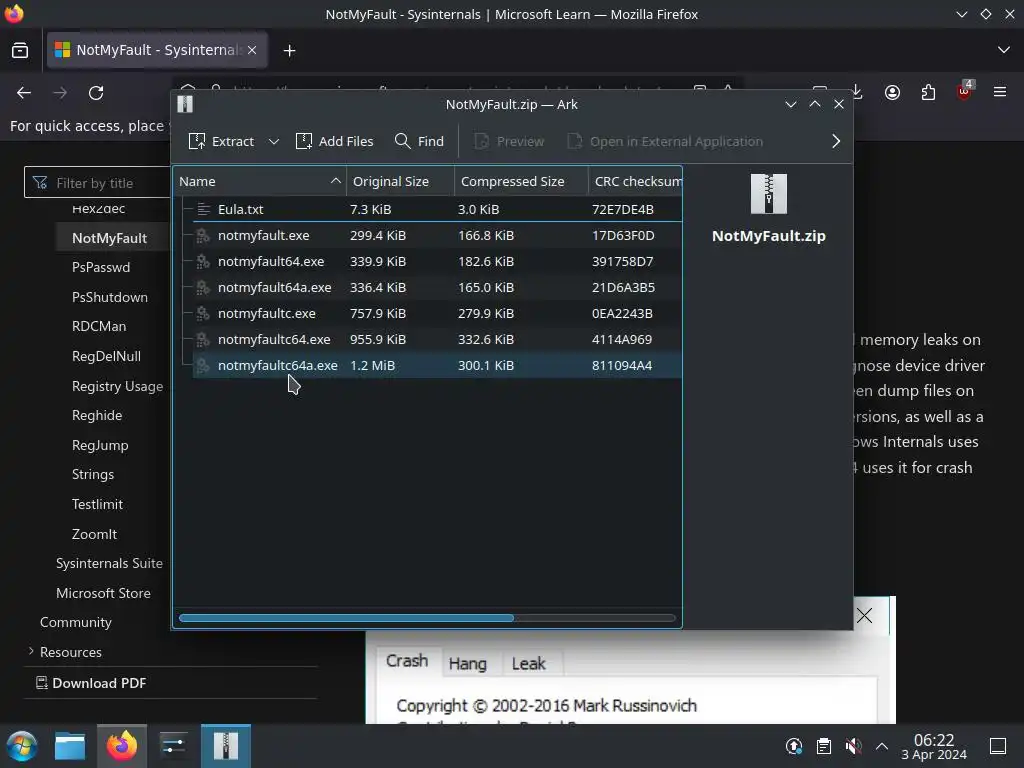1024x768 pixels.
Task: Open the application launcher in taskbar
Action: [22, 746]
